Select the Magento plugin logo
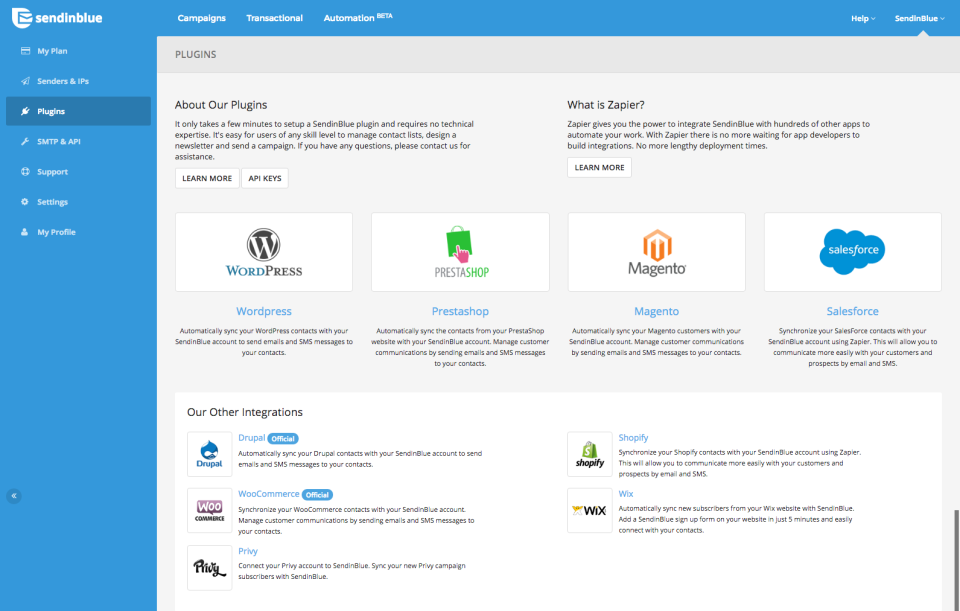 pos(656,251)
